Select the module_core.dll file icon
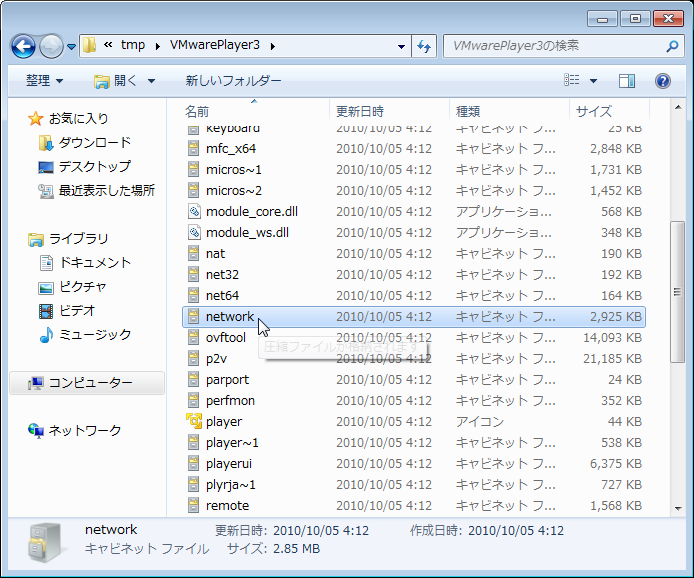 click(x=194, y=211)
